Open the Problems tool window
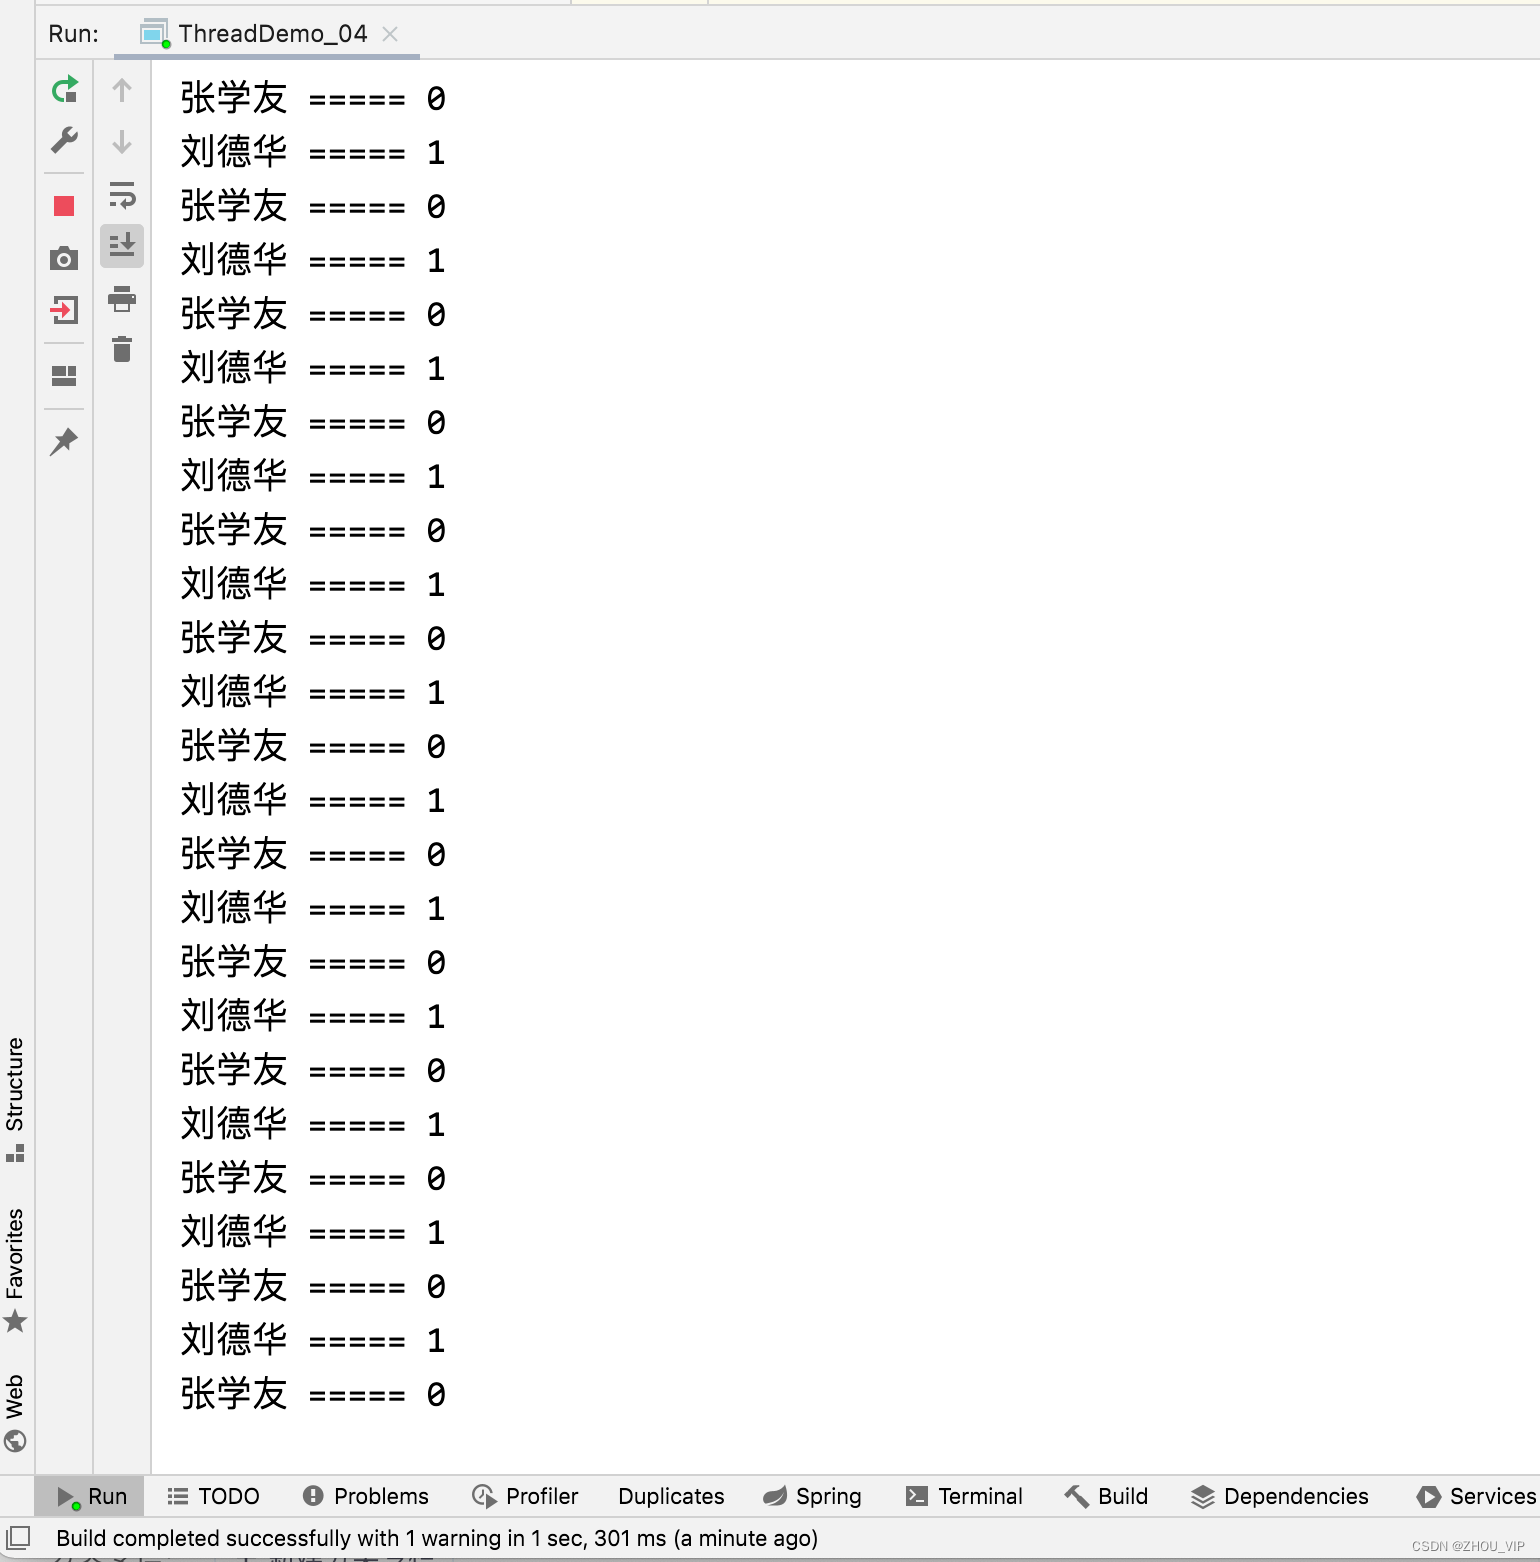 click(x=365, y=1496)
